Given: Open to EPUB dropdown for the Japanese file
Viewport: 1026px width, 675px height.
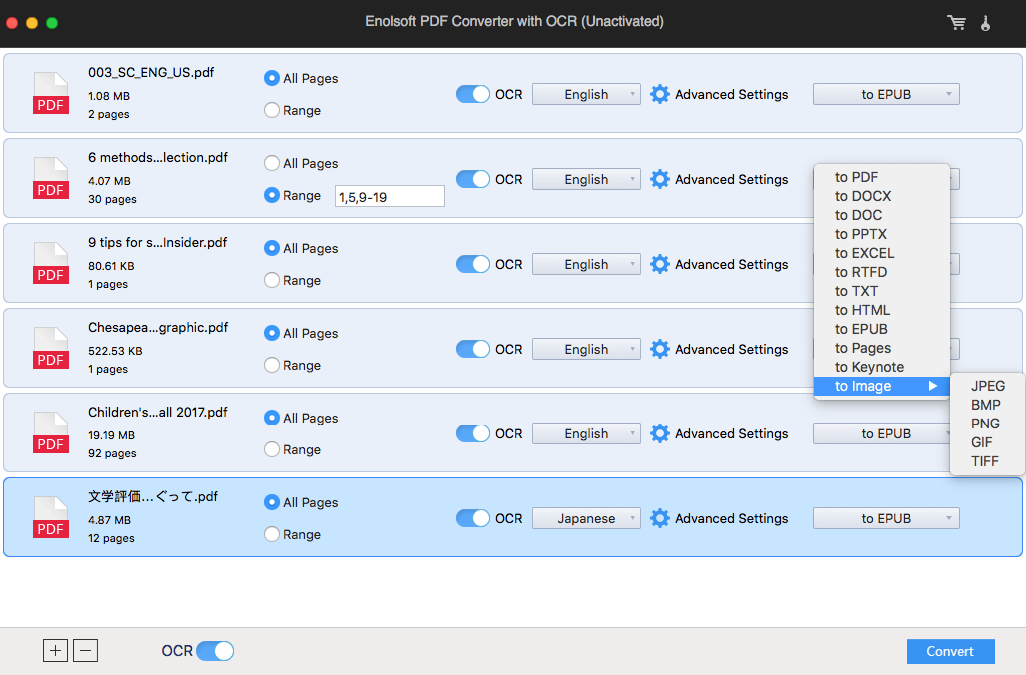Looking at the screenshot, I should tap(886, 518).
